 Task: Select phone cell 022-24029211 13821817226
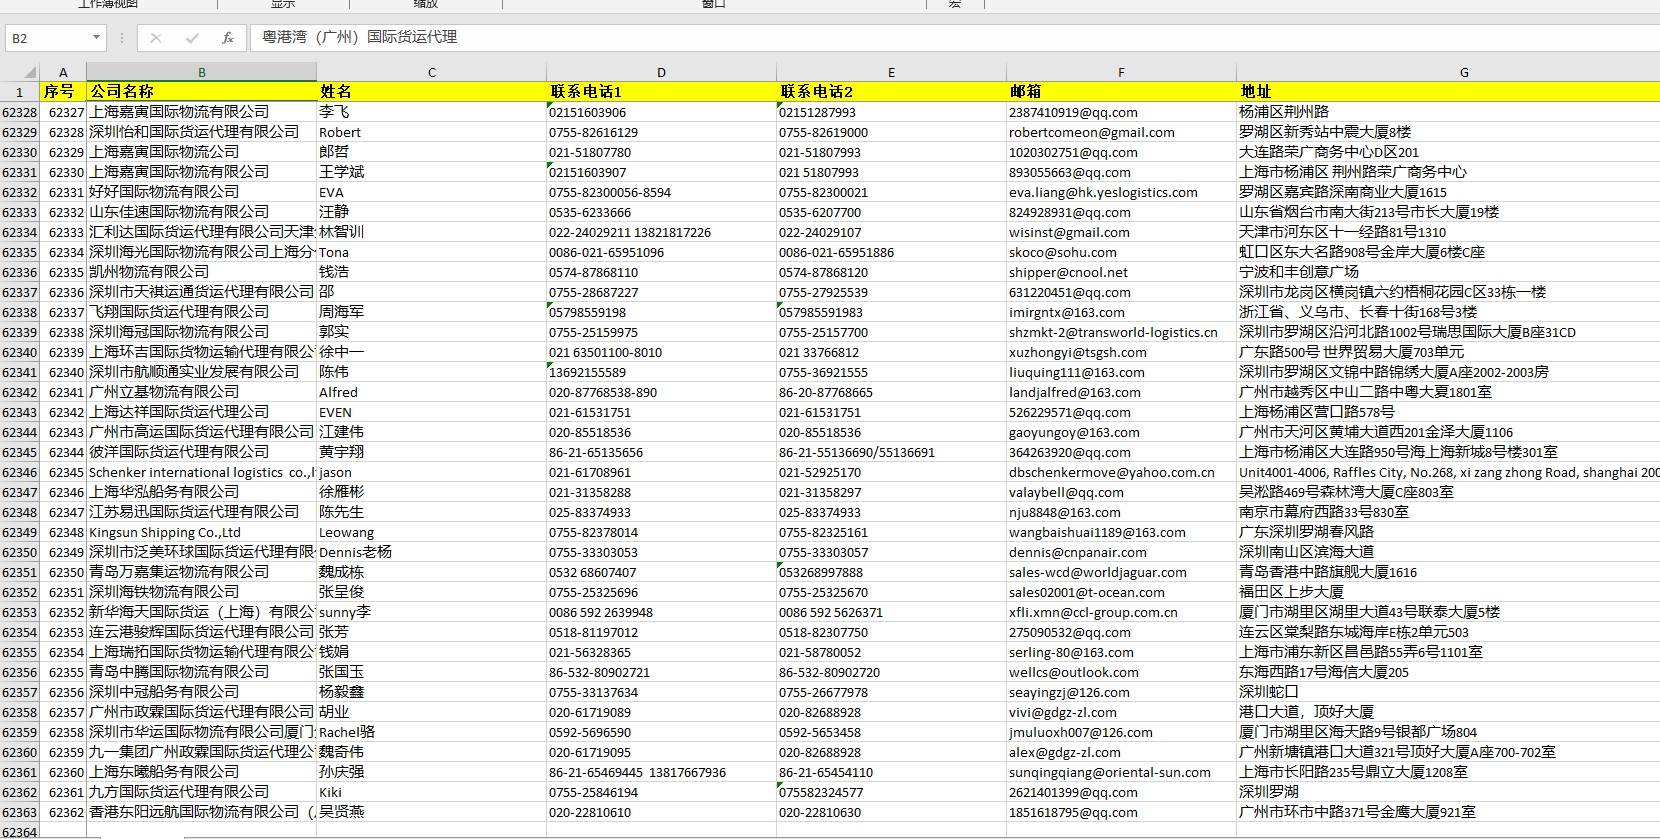[661, 232]
